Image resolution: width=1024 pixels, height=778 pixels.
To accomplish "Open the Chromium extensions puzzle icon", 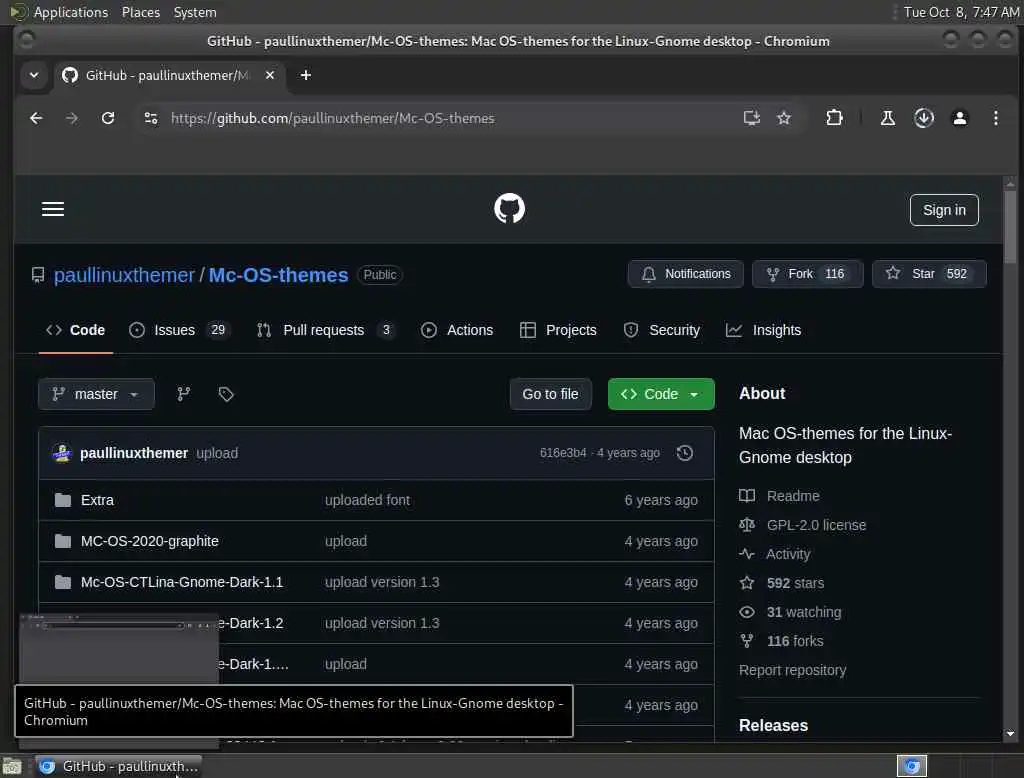I will [x=834, y=118].
